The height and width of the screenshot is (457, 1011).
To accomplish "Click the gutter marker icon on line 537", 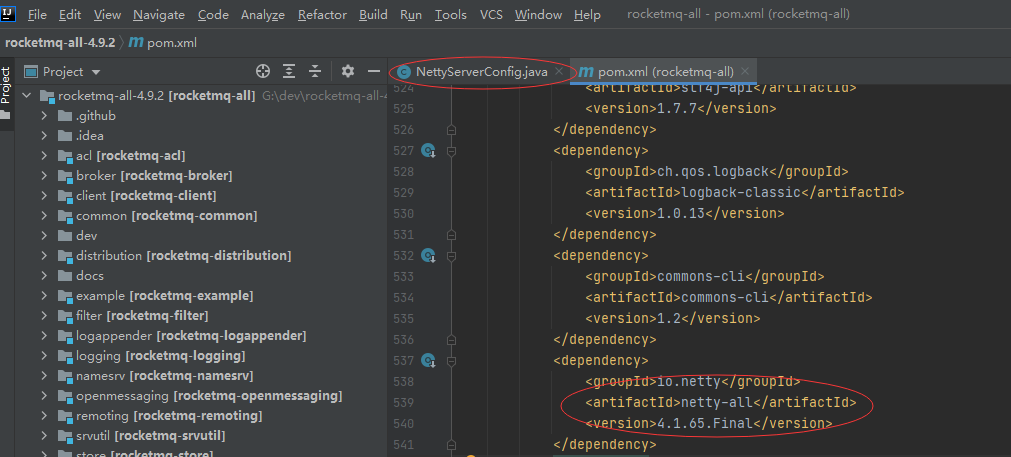I will 428,361.
